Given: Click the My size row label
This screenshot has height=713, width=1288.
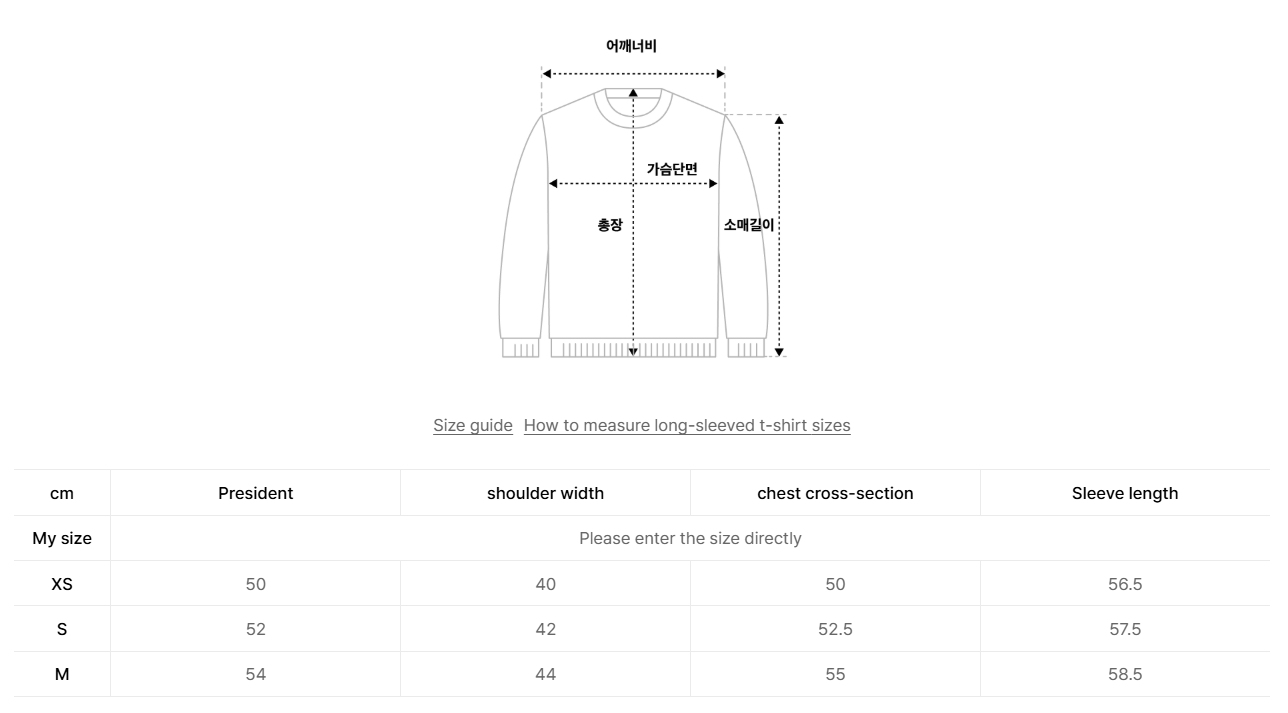Looking at the screenshot, I should (x=62, y=538).
